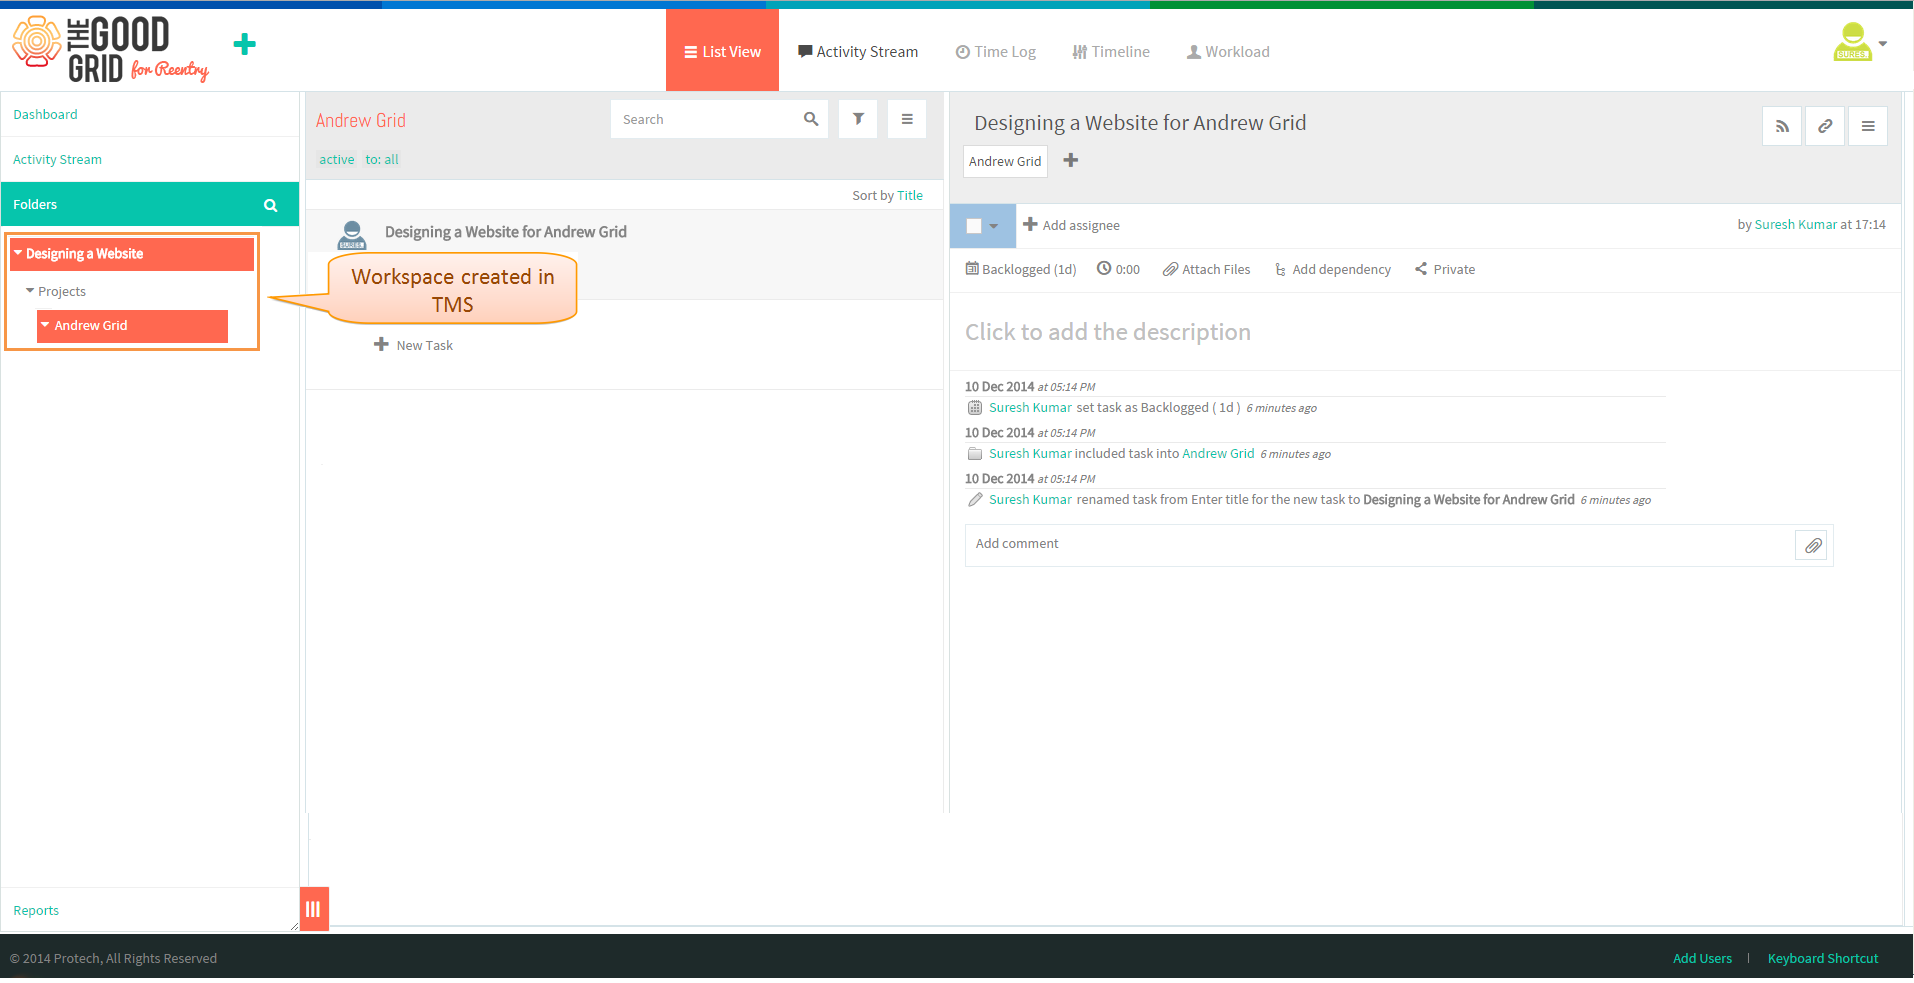Click plus icon to add folder tag
Image resolution: width=1914 pixels, height=983 pixels.
(x=1071, y=160)
